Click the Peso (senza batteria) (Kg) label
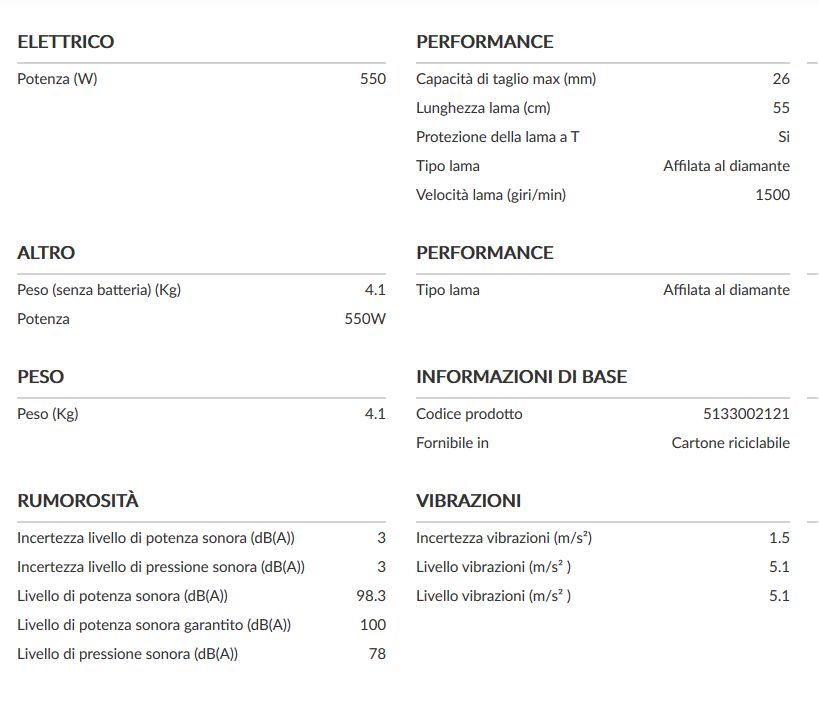 click(x=99, y=290)
